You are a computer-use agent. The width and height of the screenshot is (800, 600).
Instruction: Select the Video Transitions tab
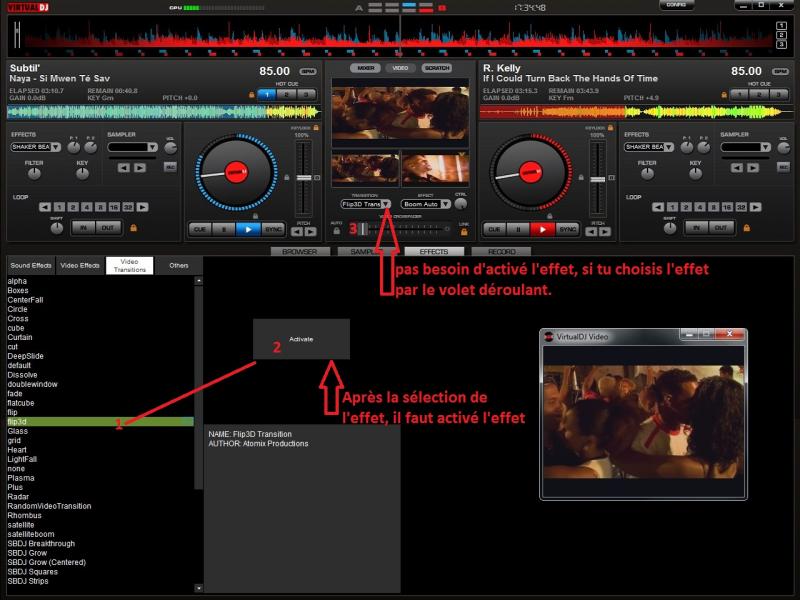130,266
